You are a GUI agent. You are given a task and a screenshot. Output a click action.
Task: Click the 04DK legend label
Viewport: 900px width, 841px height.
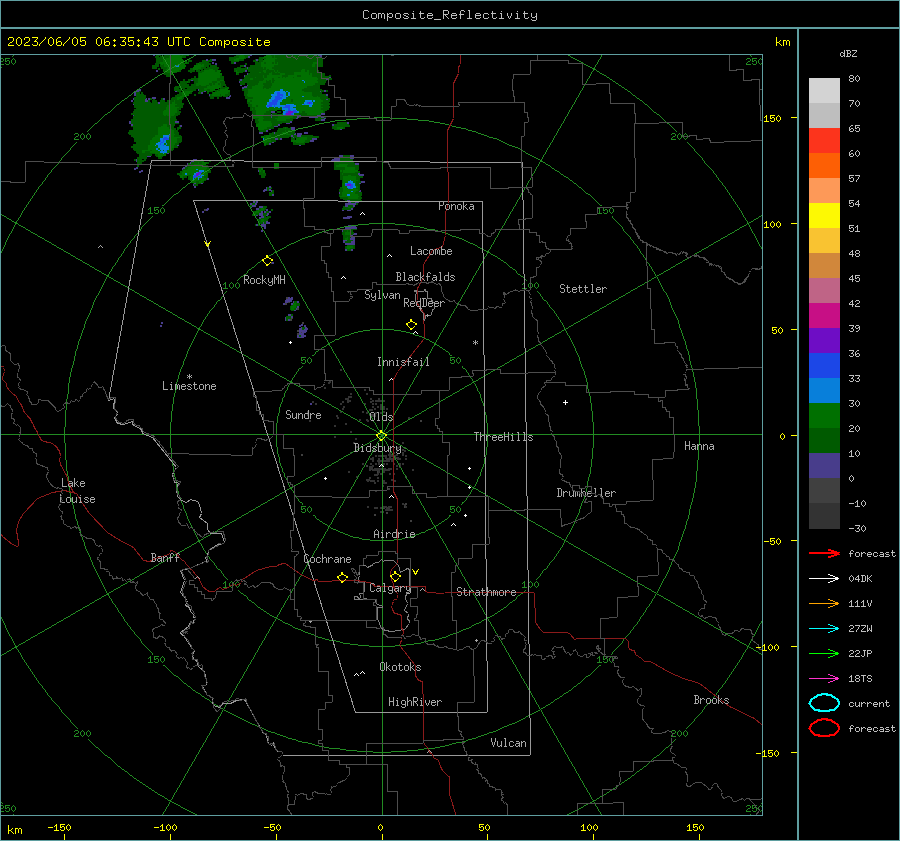click(860, 579)
